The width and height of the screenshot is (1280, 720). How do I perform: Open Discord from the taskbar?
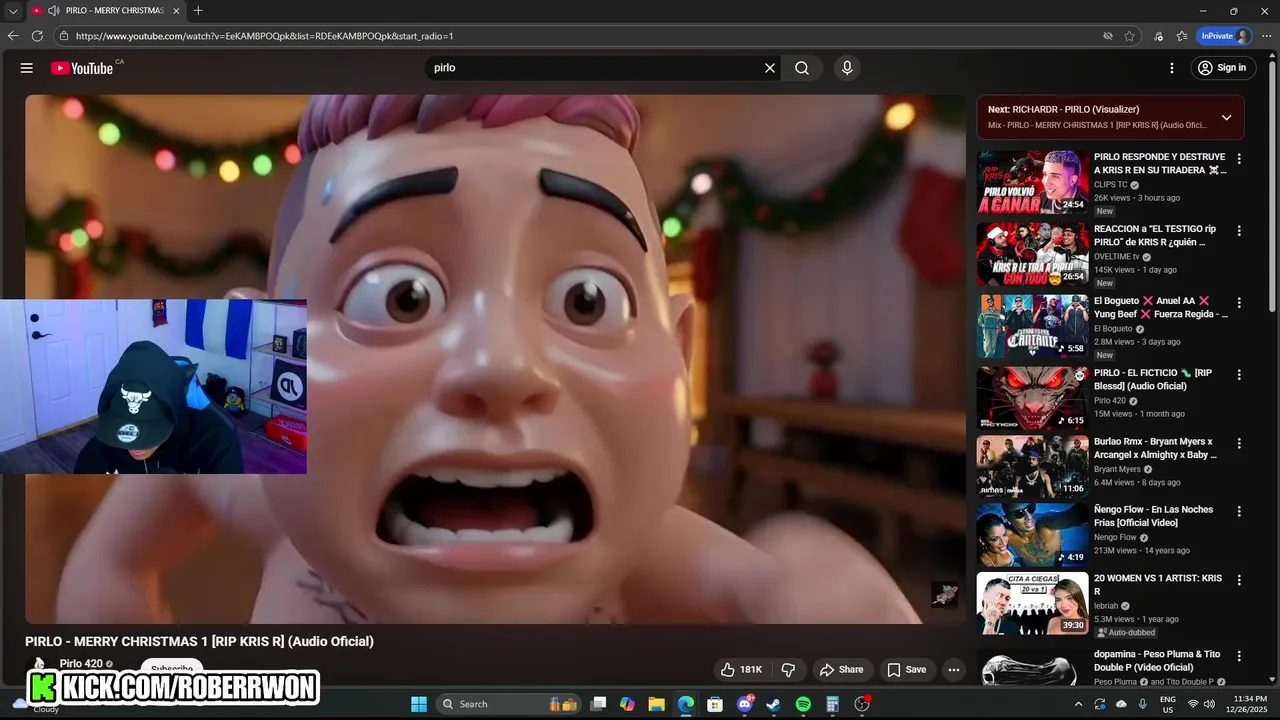(x=745, y=704)
